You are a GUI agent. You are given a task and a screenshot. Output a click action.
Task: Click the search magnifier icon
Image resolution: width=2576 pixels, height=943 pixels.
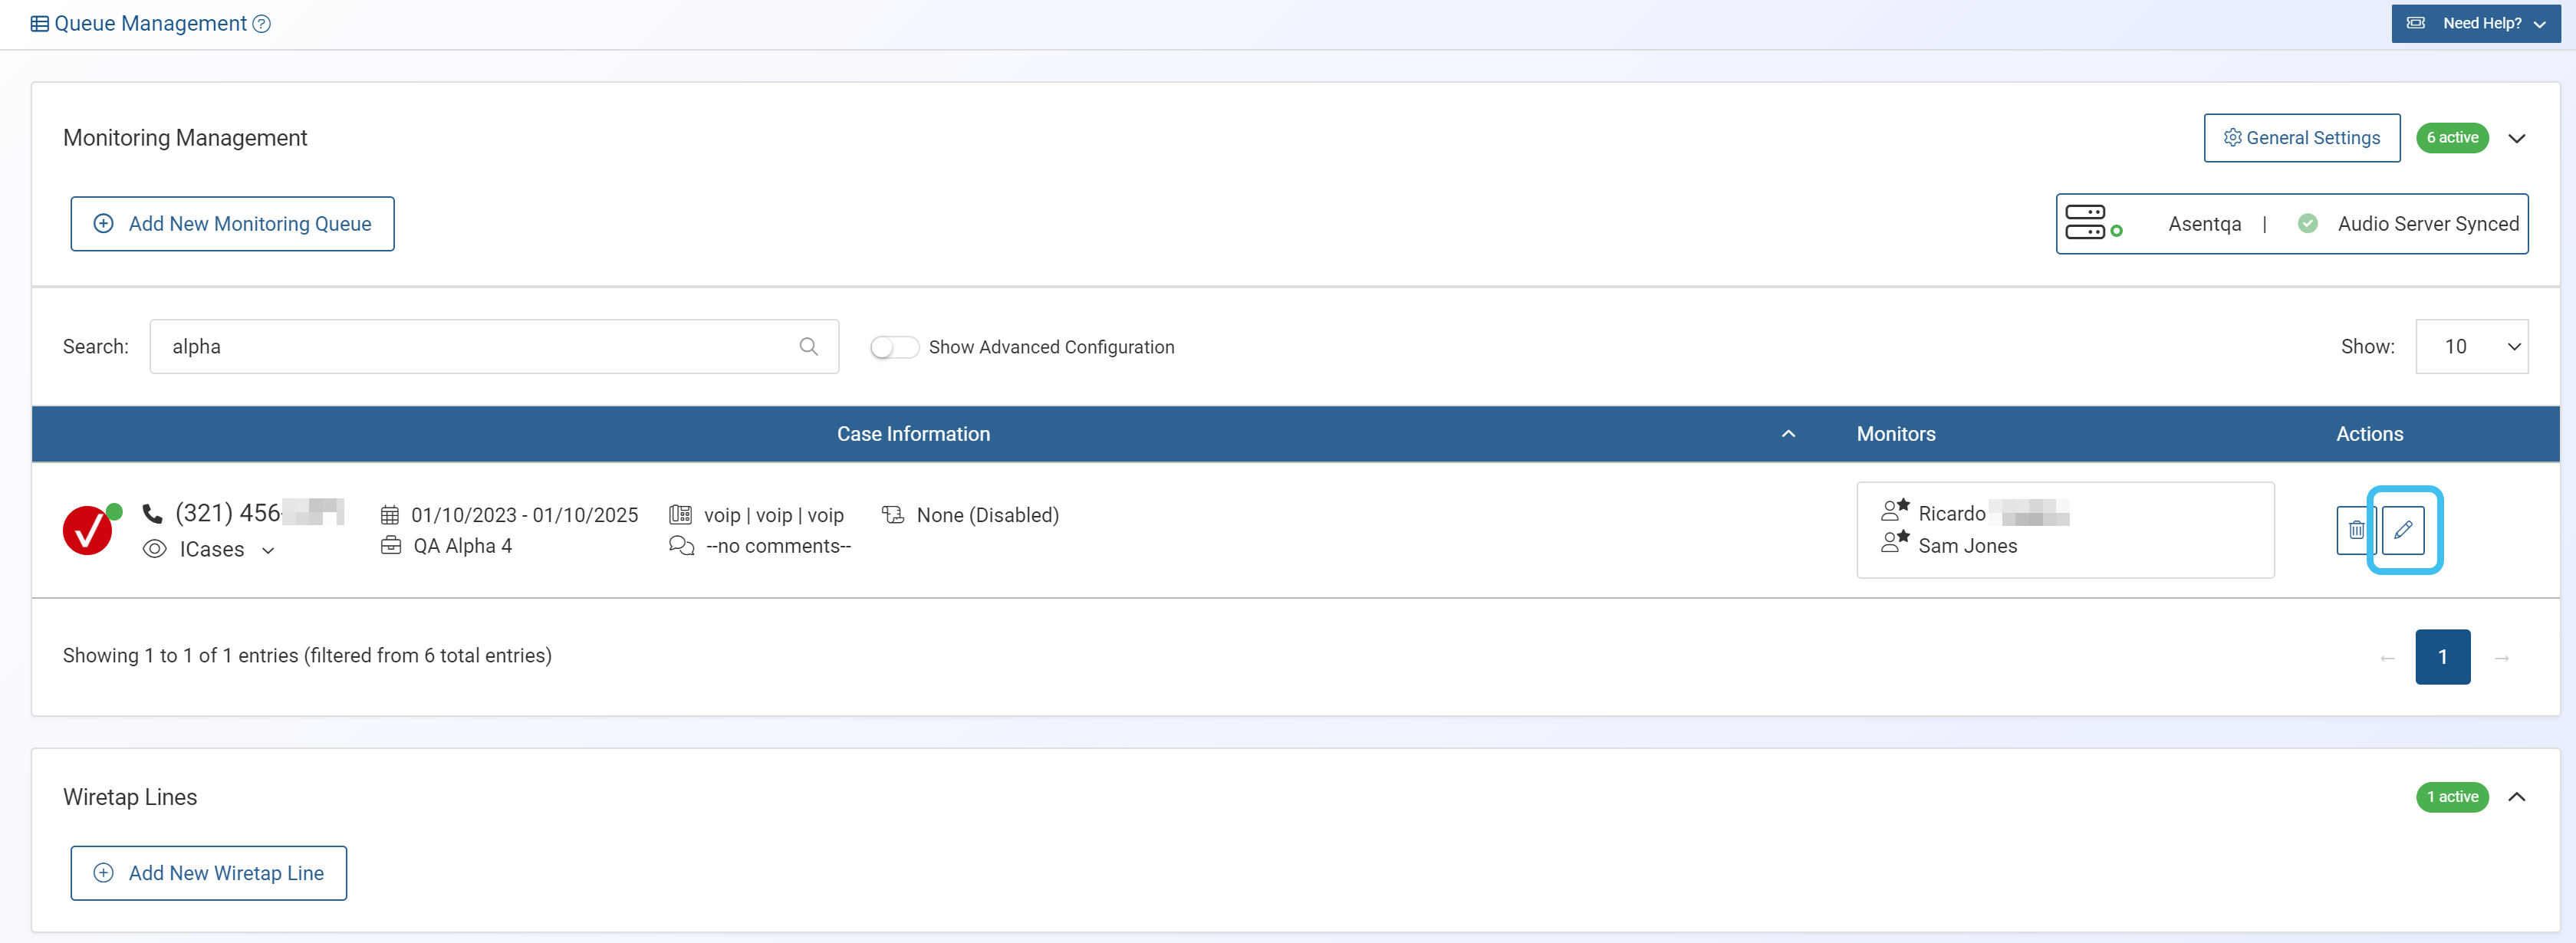point(808,346)
